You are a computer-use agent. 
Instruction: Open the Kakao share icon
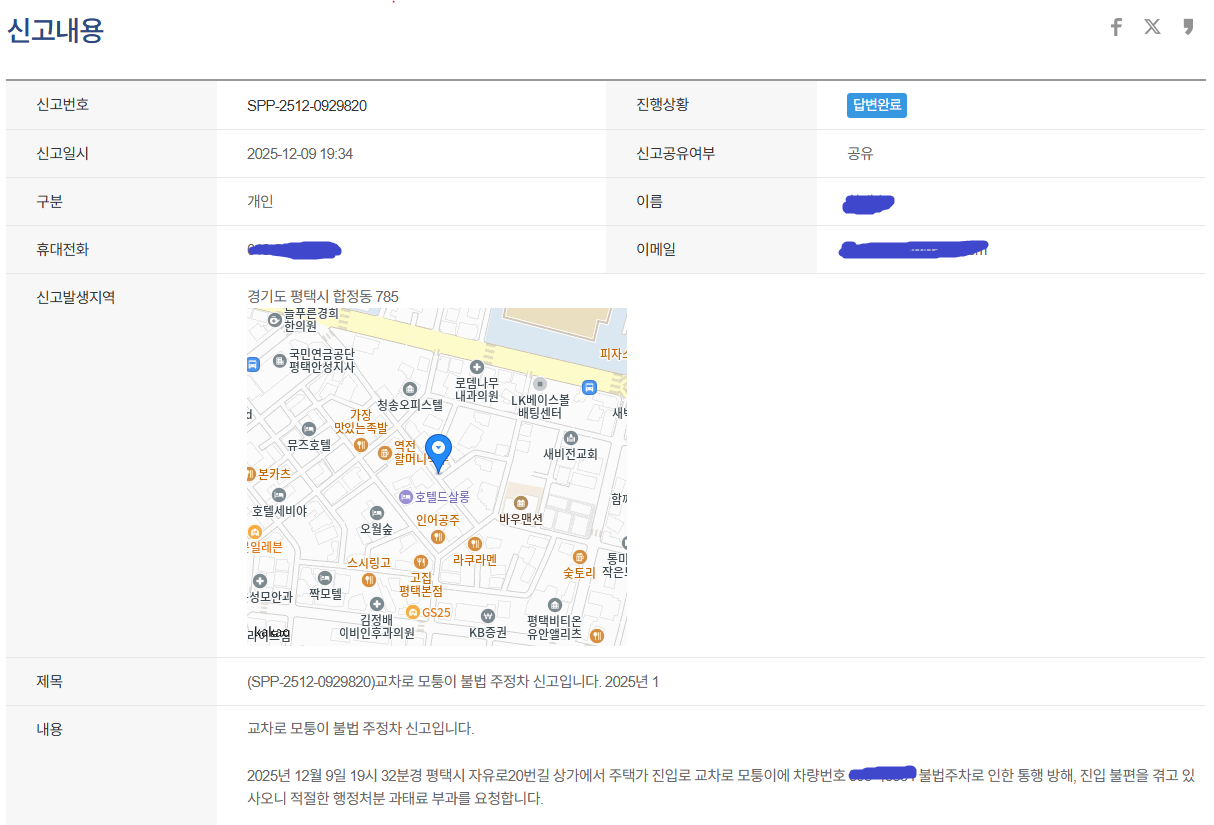pos(1188,27)
